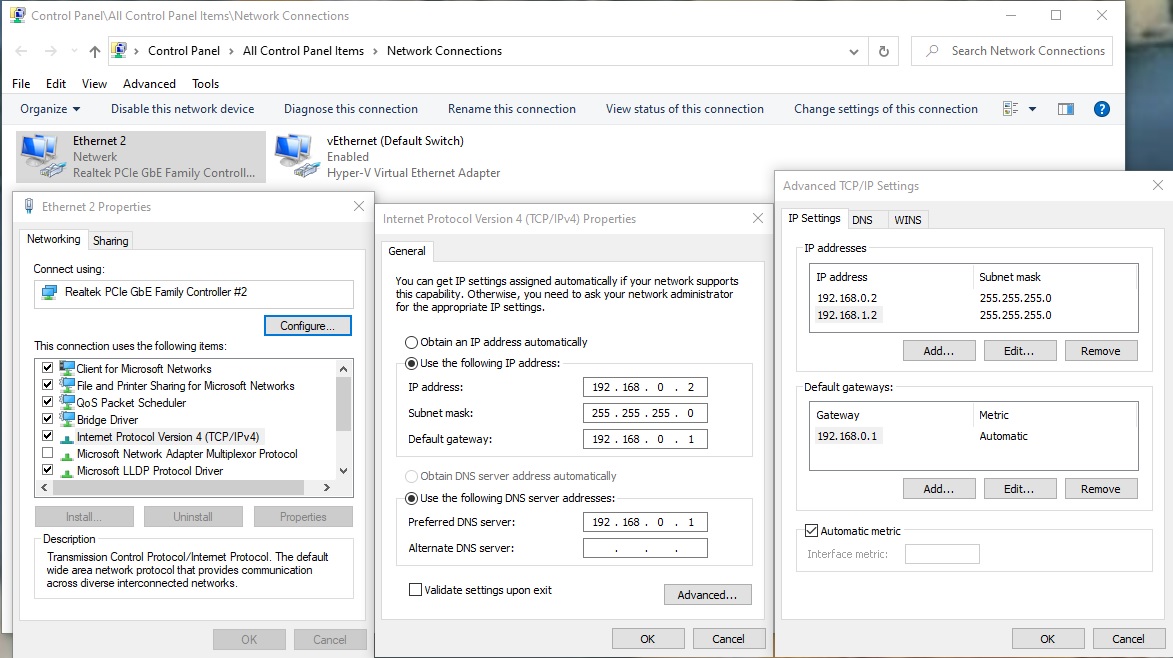Check Validate settings upon exit
This screenshot has height=658, width=1173.
click(x=416, y=590)
